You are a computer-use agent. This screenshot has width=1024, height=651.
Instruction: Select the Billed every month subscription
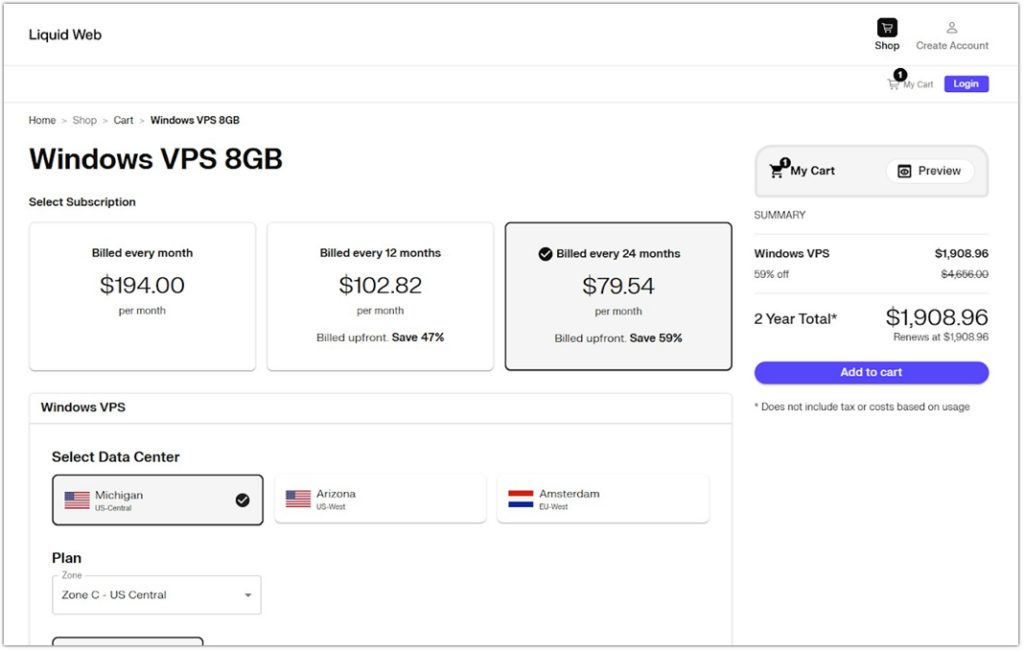142,296
